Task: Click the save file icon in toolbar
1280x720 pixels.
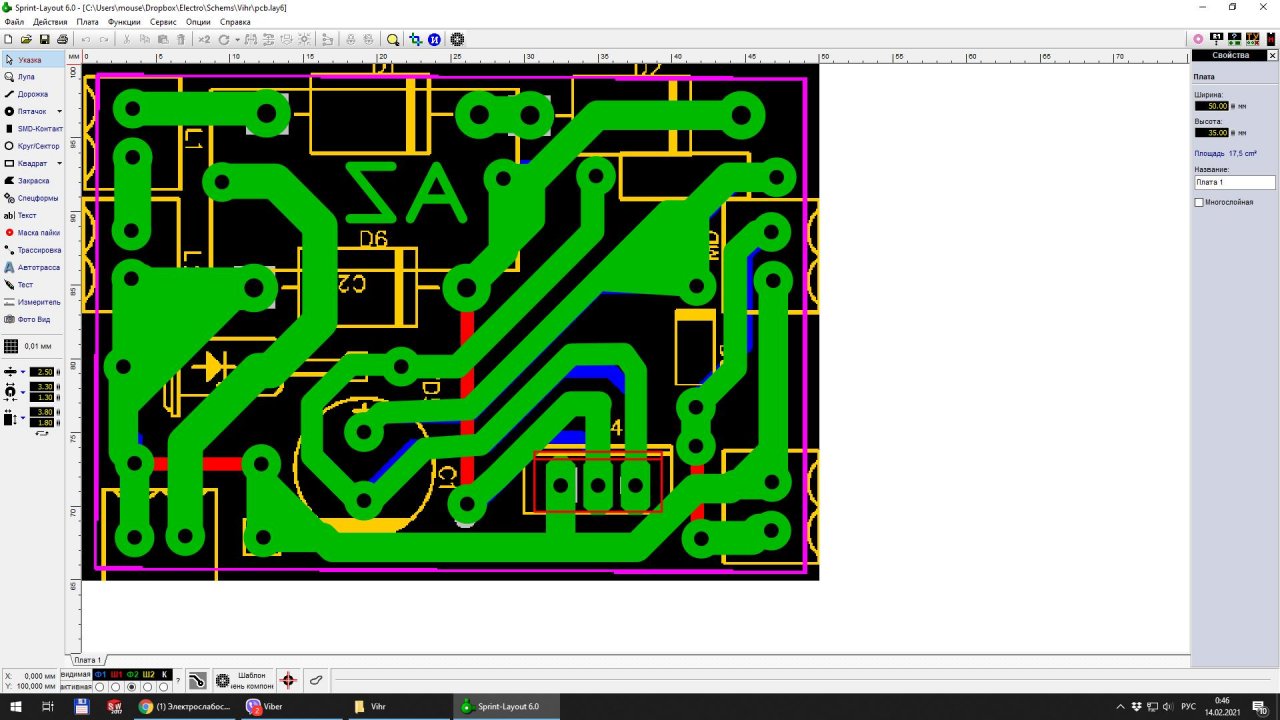Action: tap(45, 39)
